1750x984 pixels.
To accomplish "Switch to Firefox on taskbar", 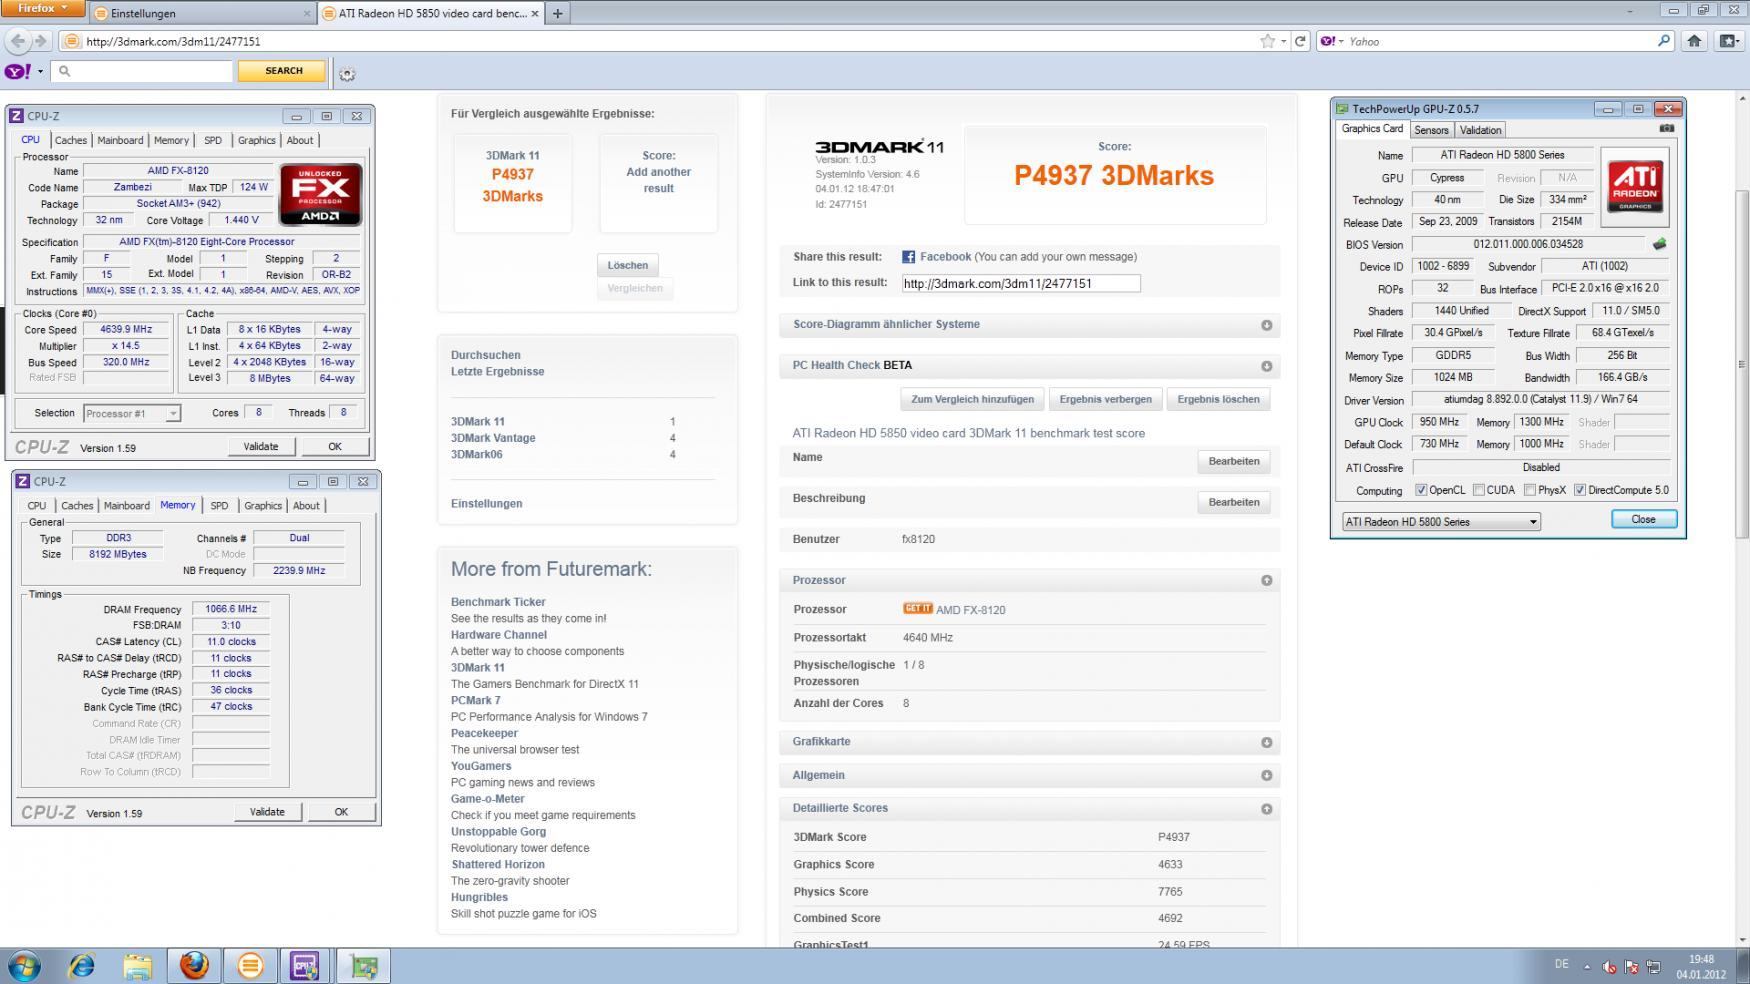I will pyautogui.click(x=194, y=965).
